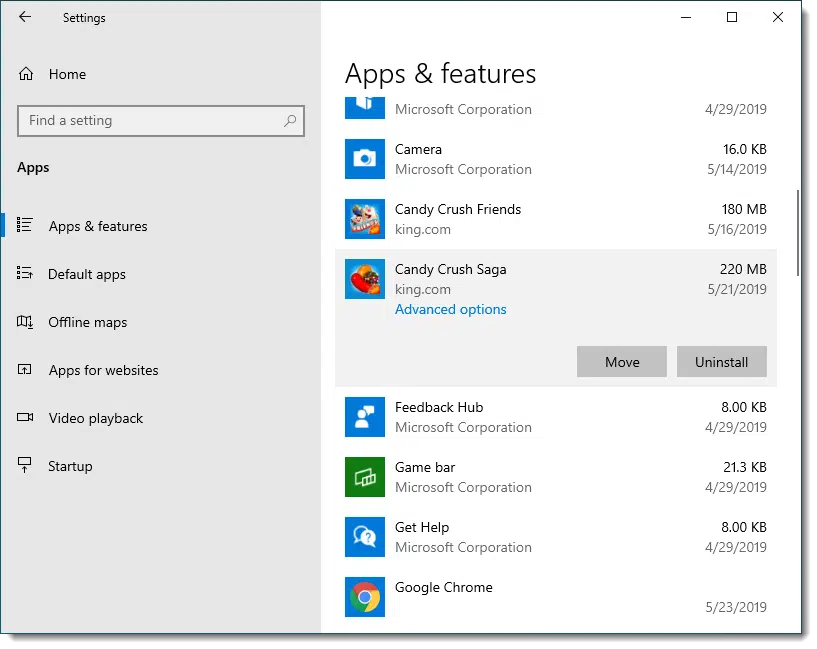Click the 220 MB size value
Screen dimensions: 817x649
point(743,269)
